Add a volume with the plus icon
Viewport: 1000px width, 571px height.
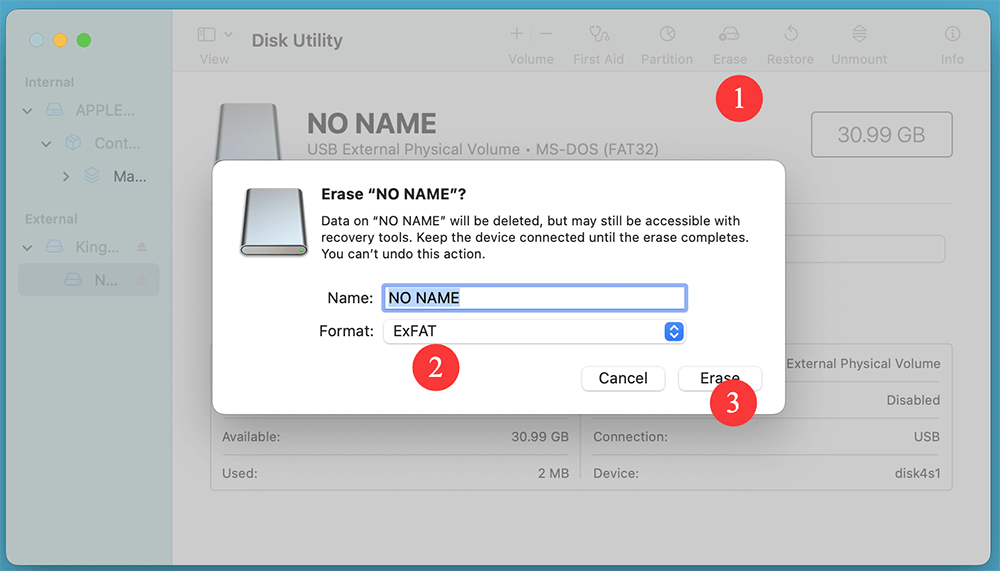click(517, 34)
